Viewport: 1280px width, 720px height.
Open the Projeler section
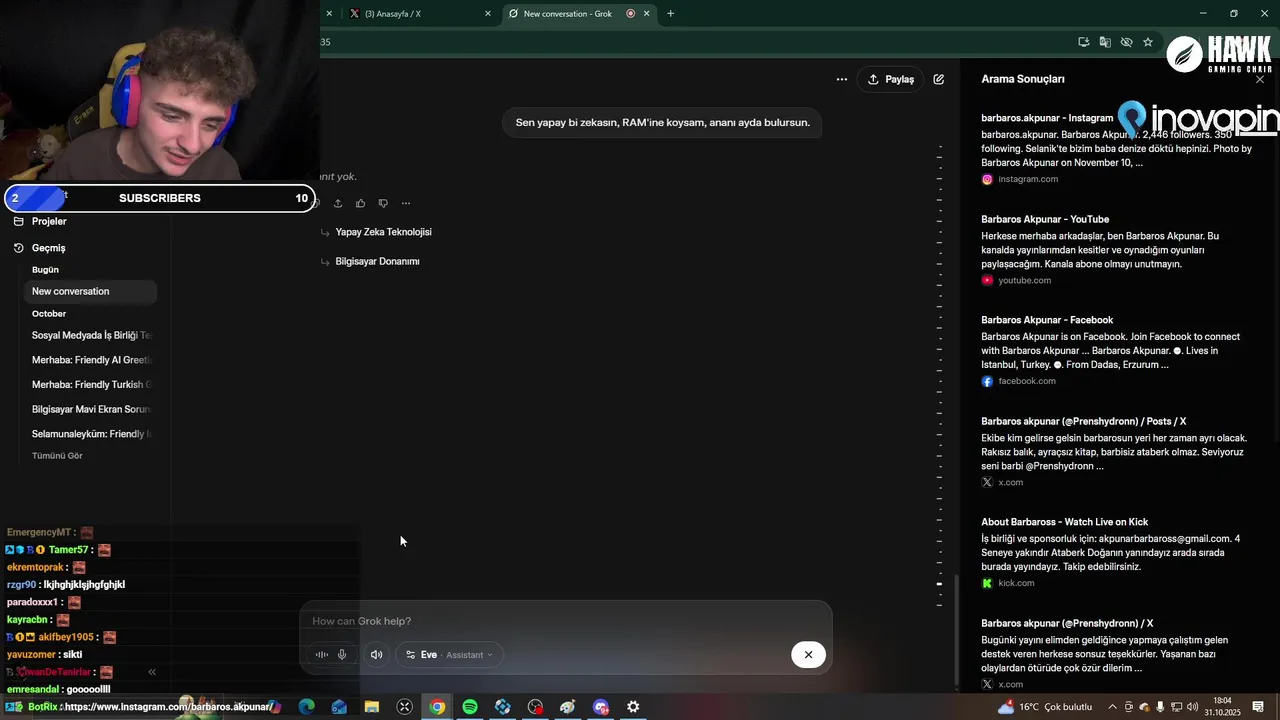[x=49, y=221]
